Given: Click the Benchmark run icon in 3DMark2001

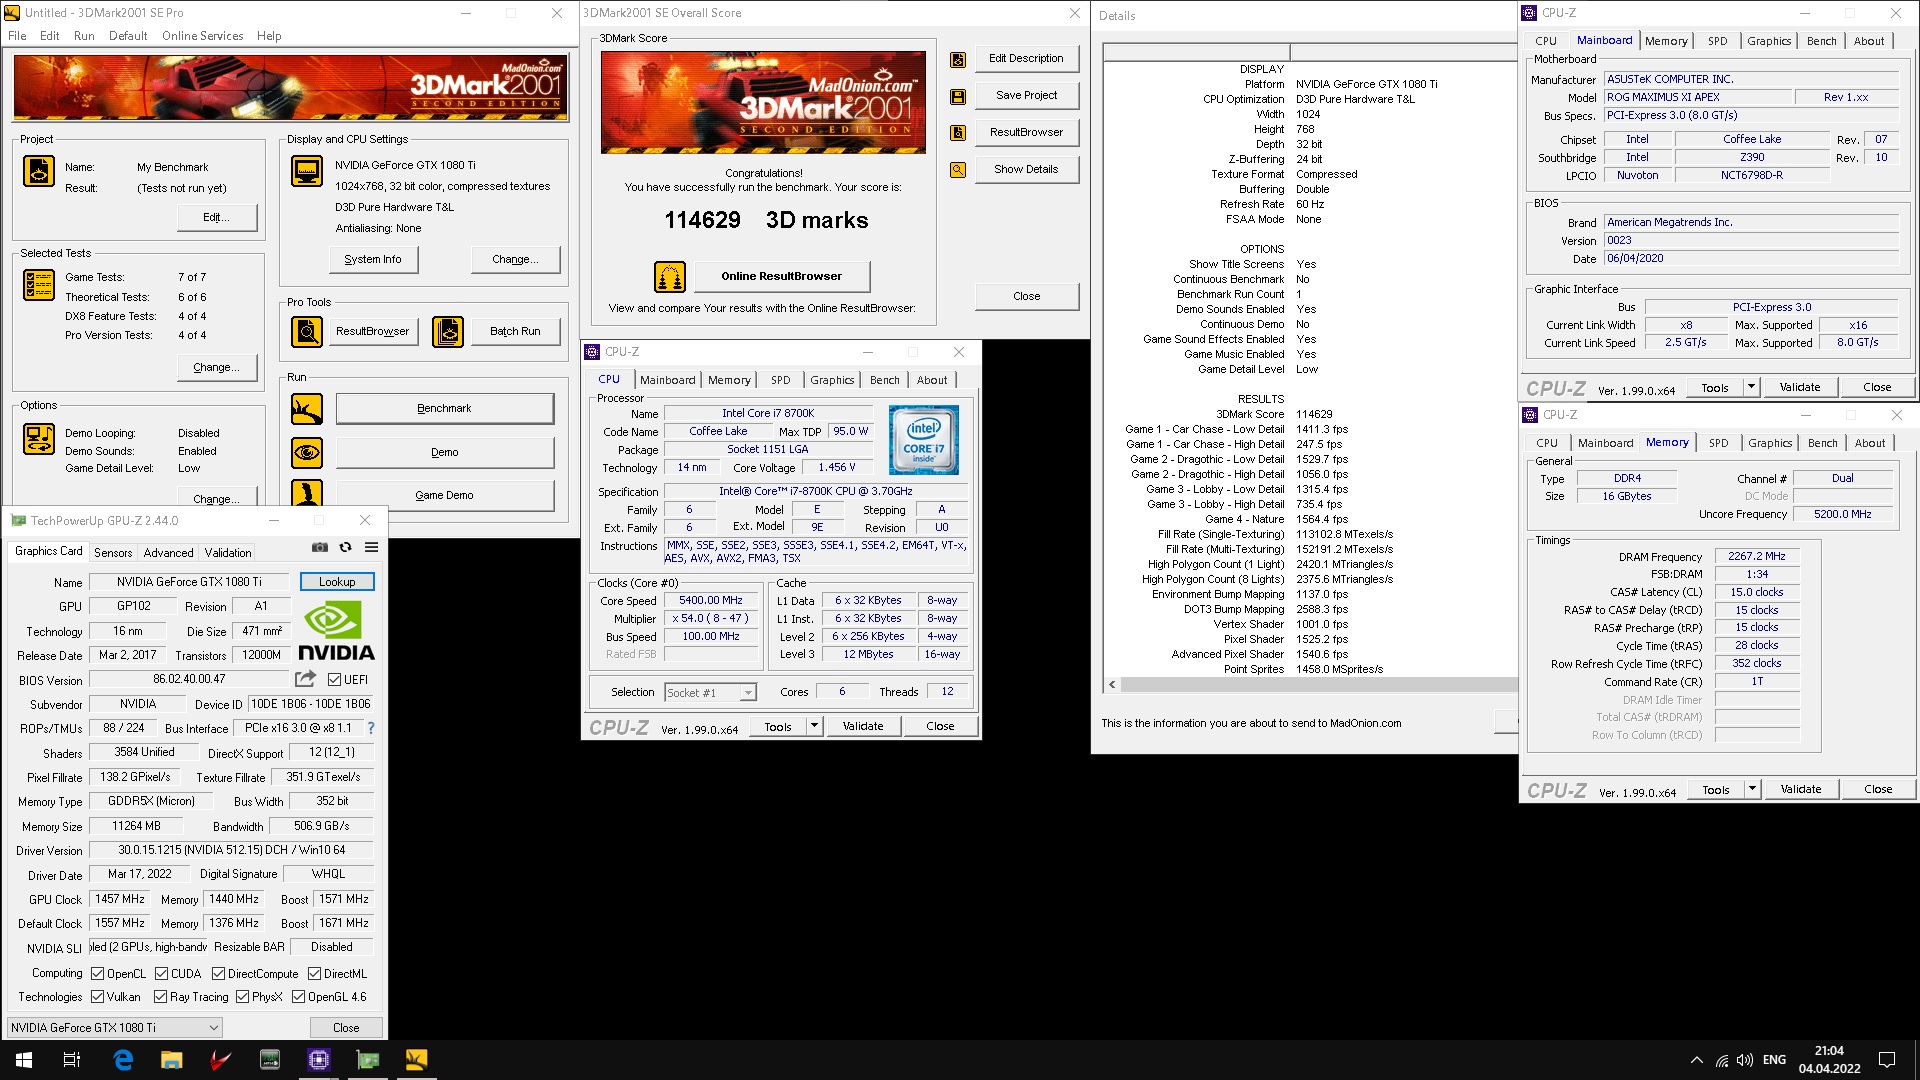Looking at the screenshot, I should click(x=307, y=408).
